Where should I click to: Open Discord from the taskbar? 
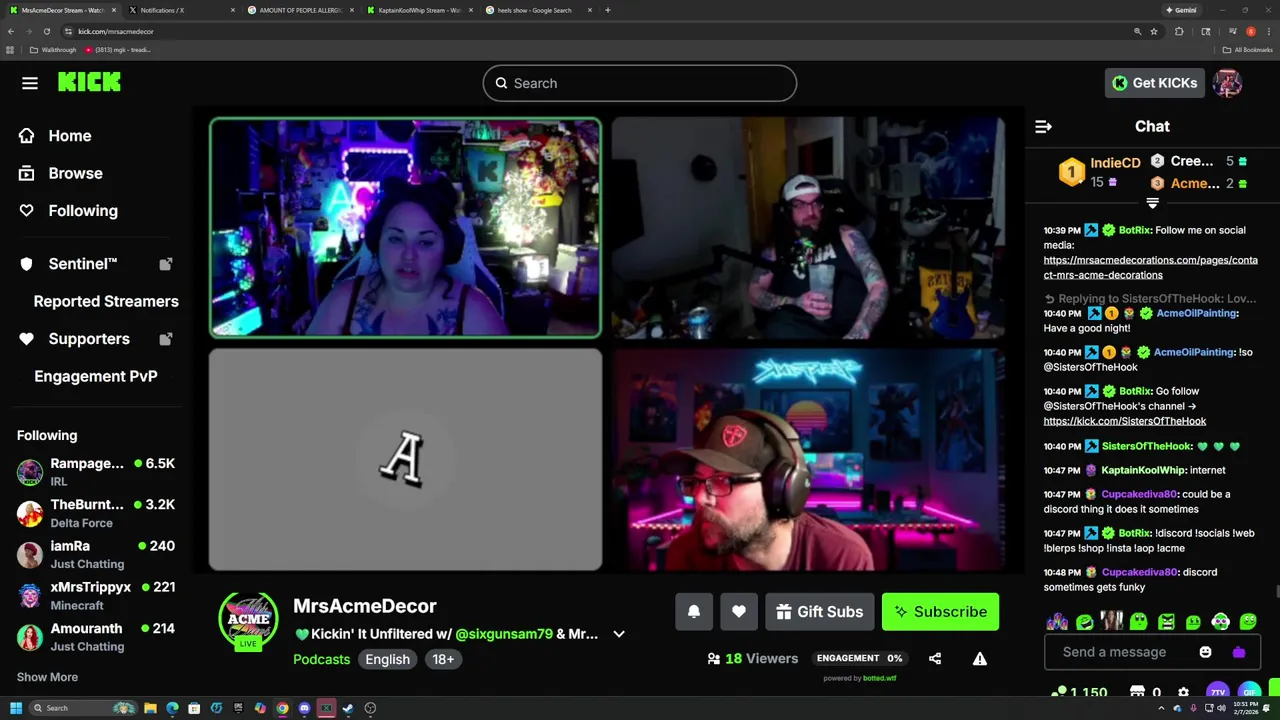click(x=304, y=708)
